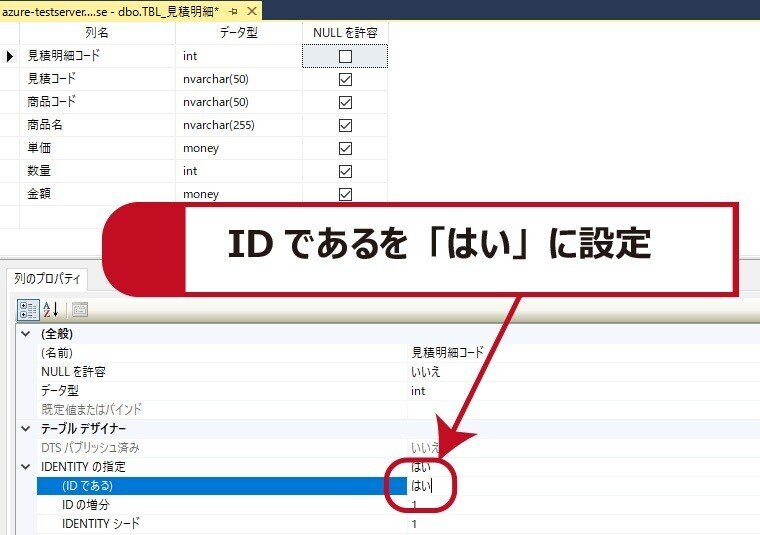The image size is (760, 535).
Task: Click the Categorized view icon in the properties toolbar
Action: [28, 310]
